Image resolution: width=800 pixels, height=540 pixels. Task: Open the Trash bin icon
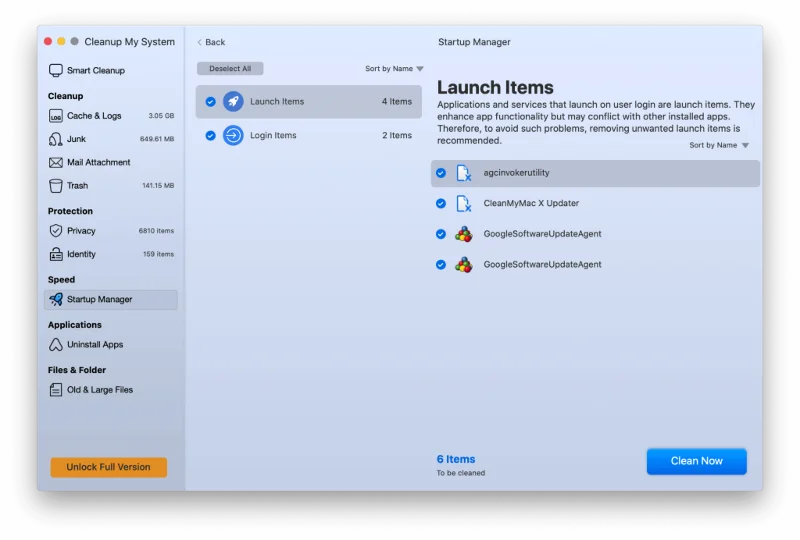coord(56,185)
